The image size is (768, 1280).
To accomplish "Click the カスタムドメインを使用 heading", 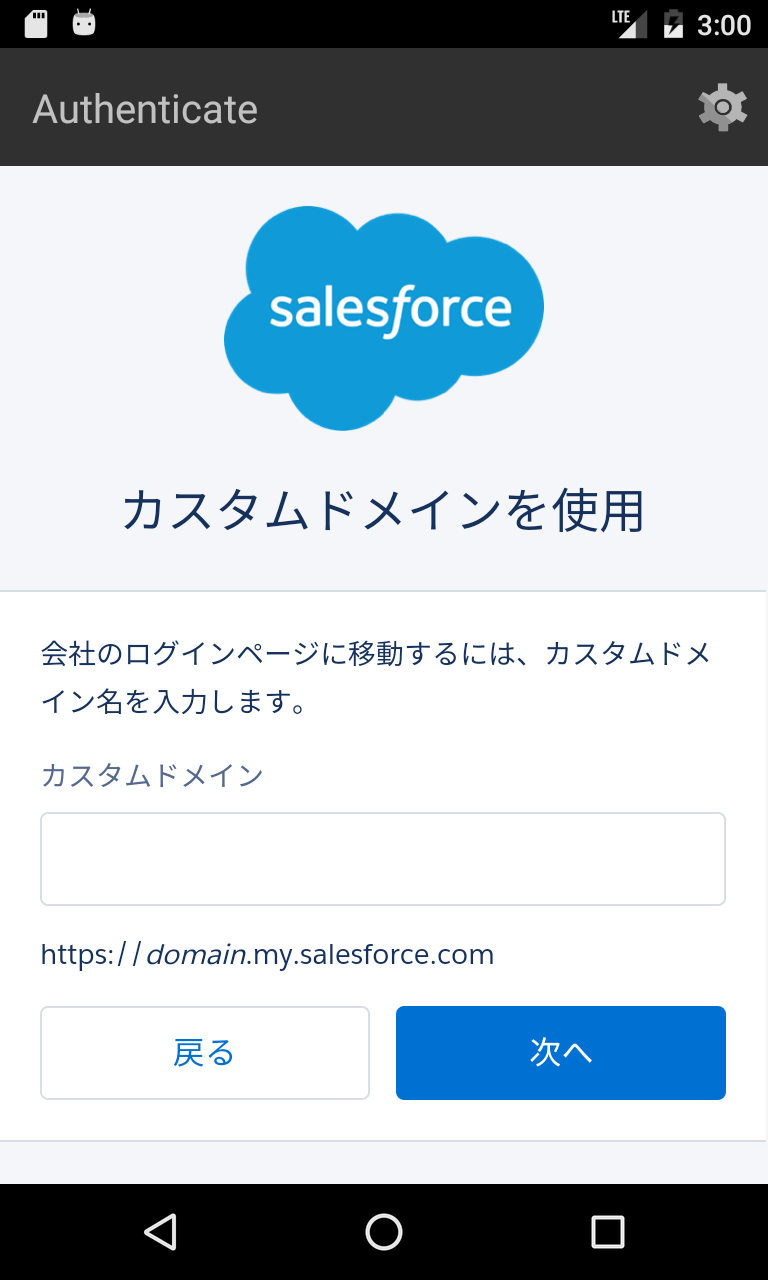I will [383, 510].
